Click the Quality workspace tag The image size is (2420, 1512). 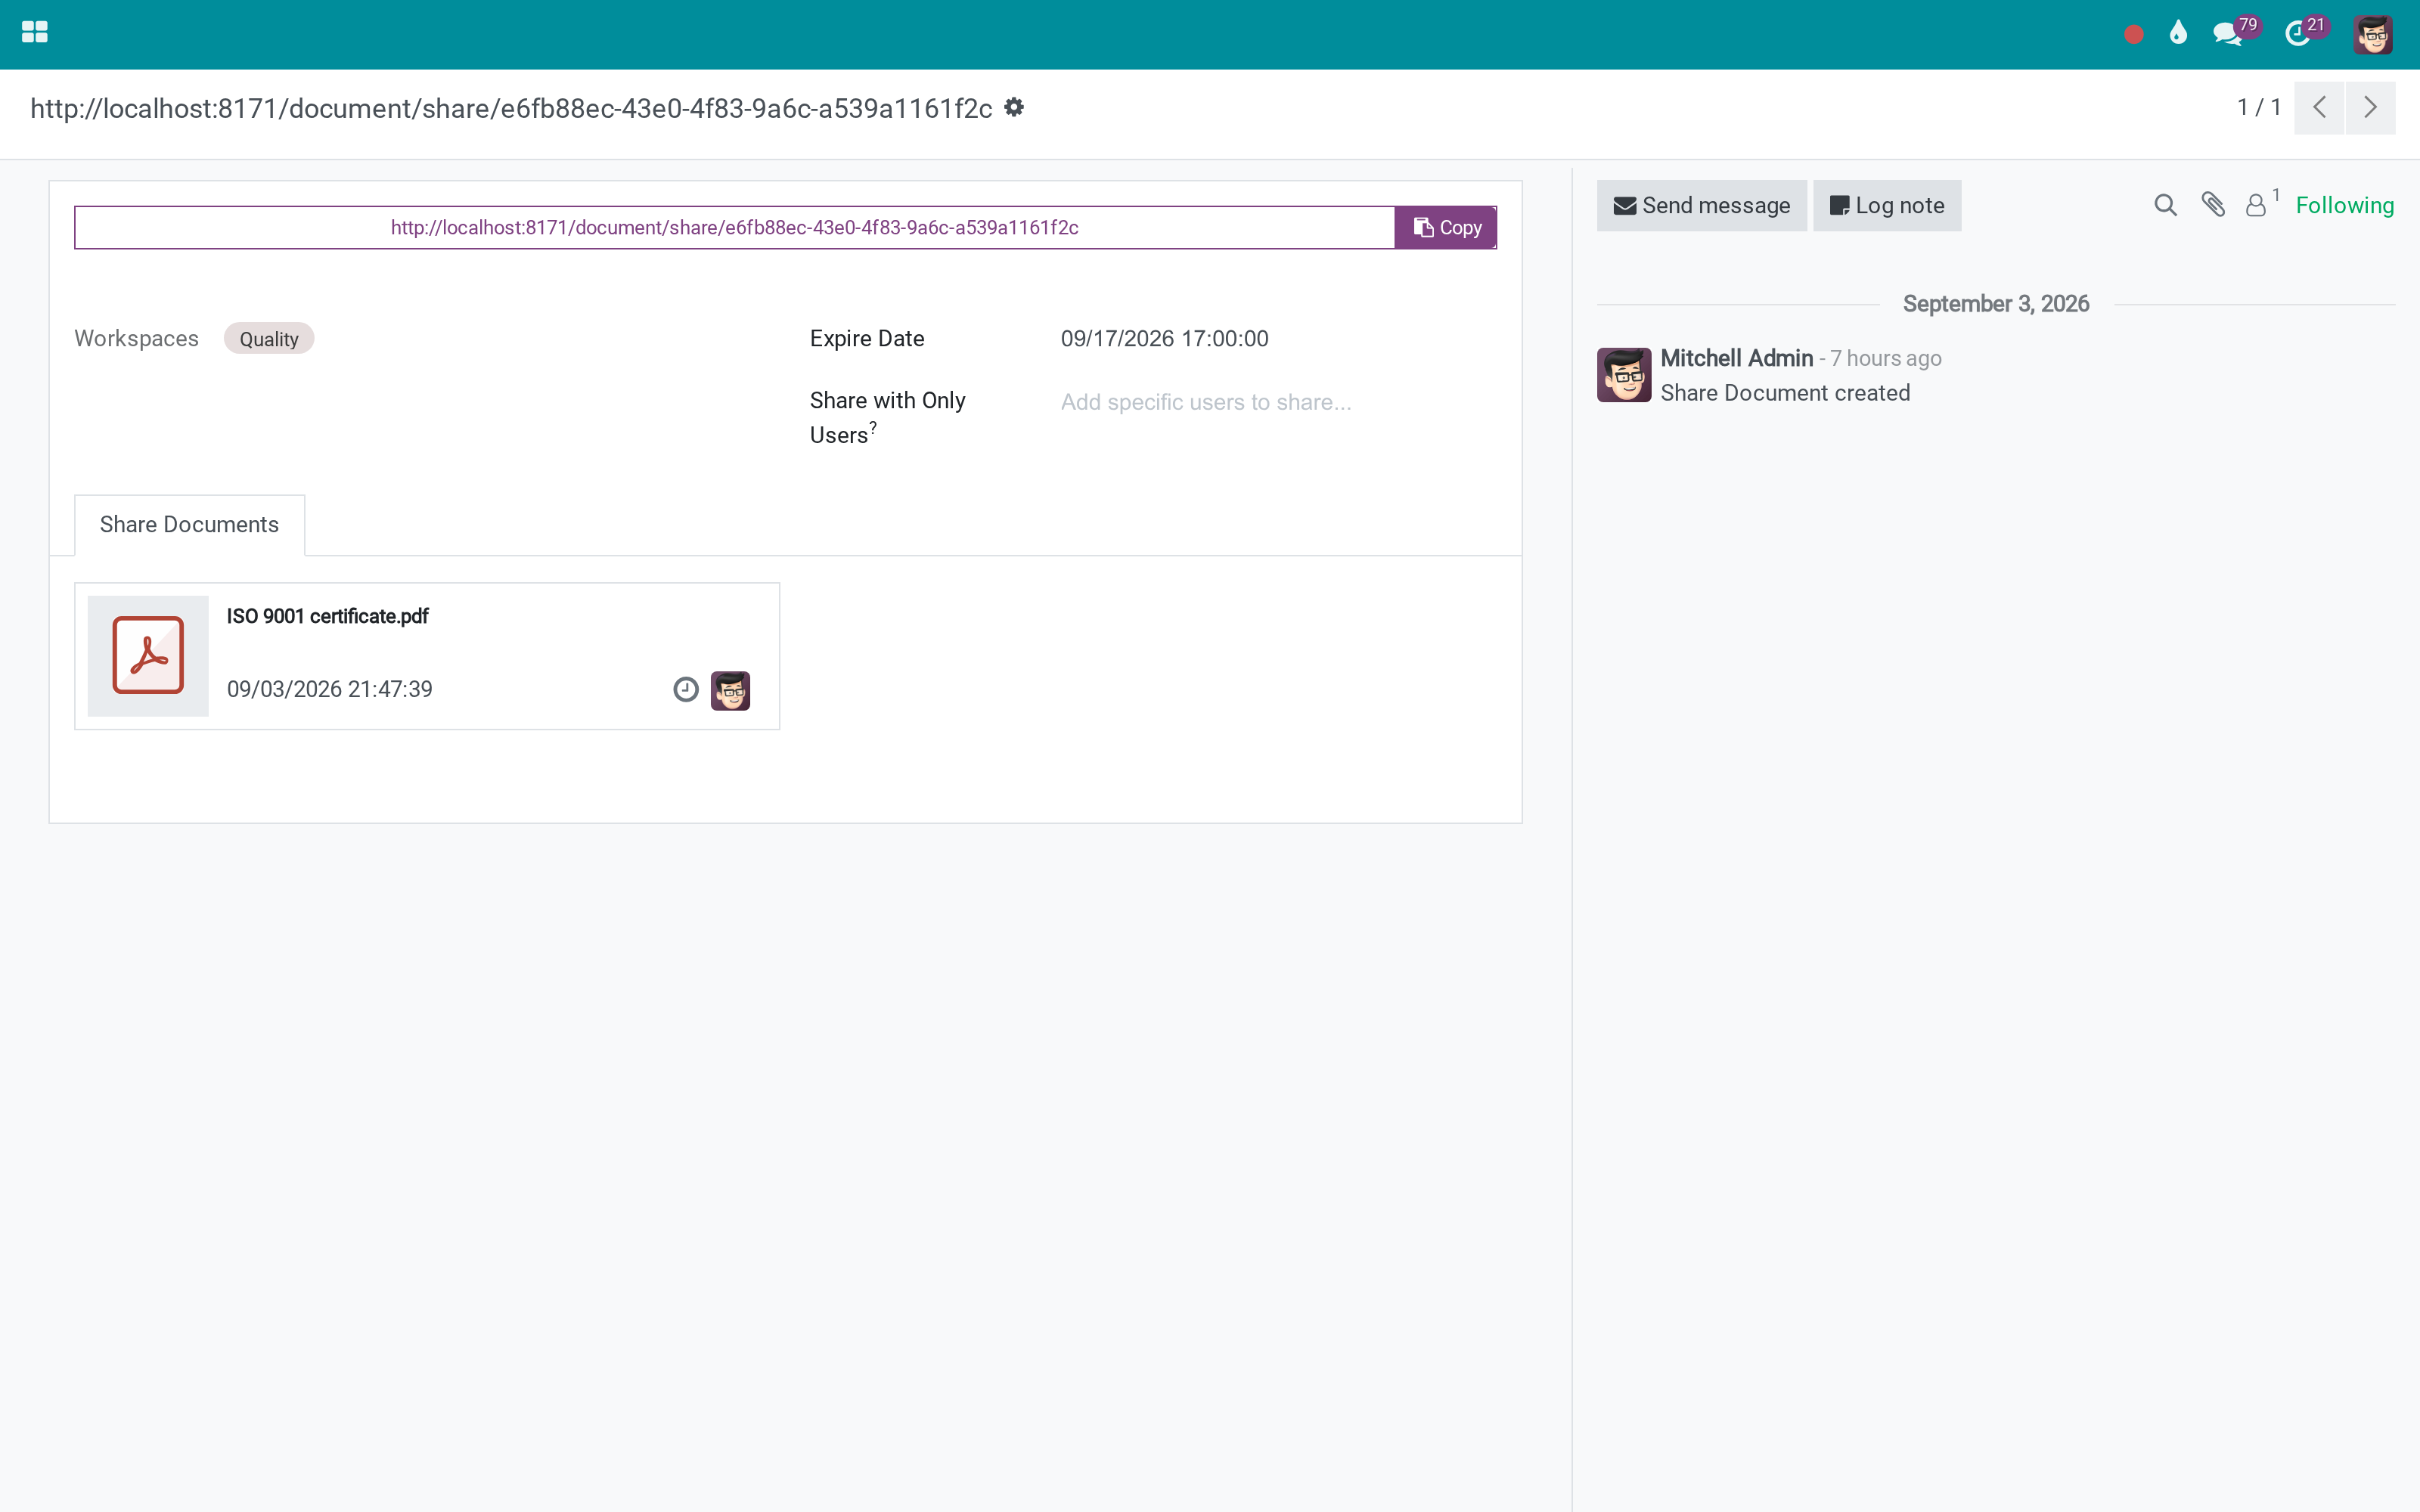pos(269,339)
